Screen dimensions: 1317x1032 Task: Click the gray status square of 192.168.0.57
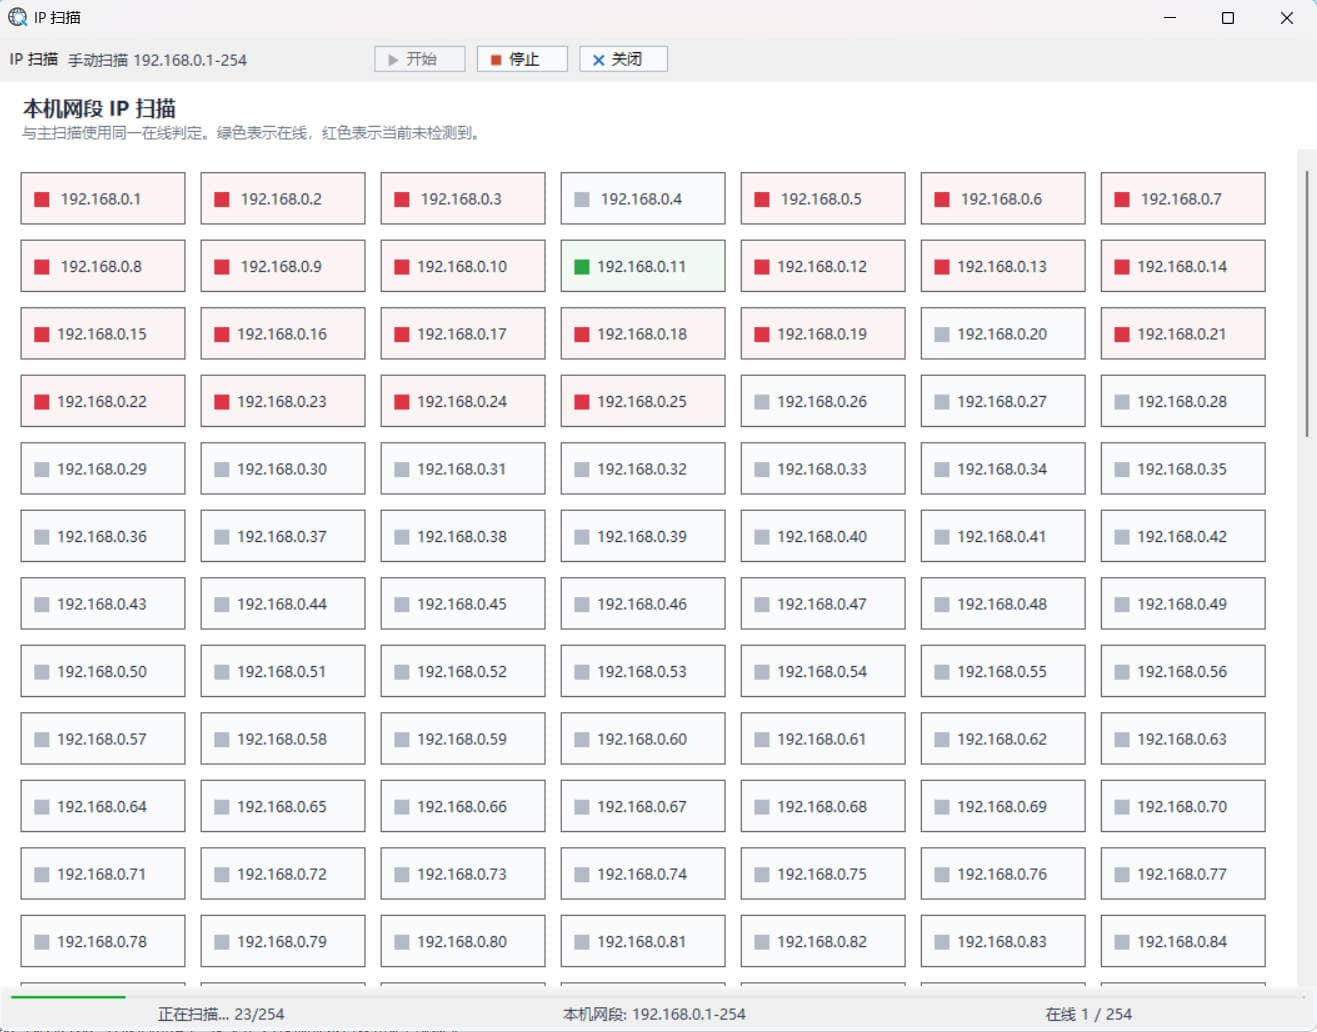pos(42,739)
